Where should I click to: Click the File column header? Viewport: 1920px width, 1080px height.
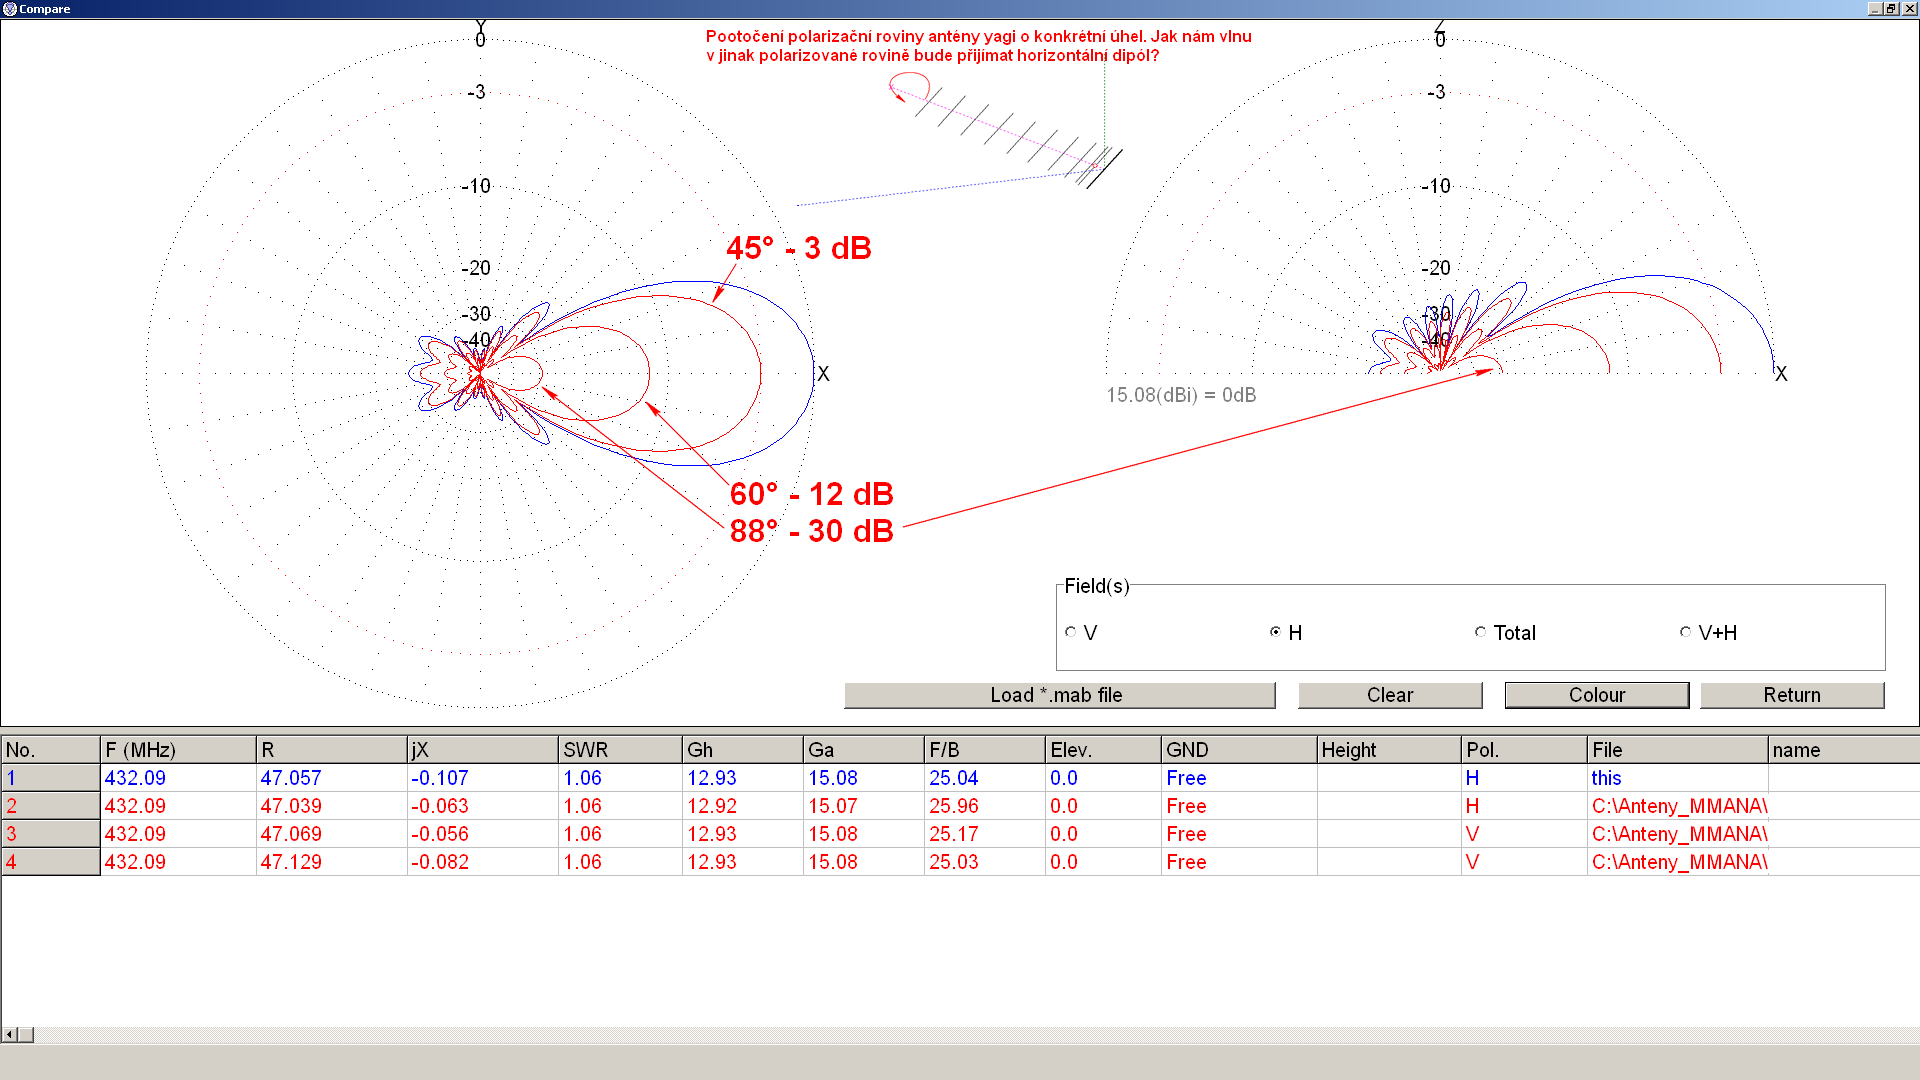(1676, 750)
